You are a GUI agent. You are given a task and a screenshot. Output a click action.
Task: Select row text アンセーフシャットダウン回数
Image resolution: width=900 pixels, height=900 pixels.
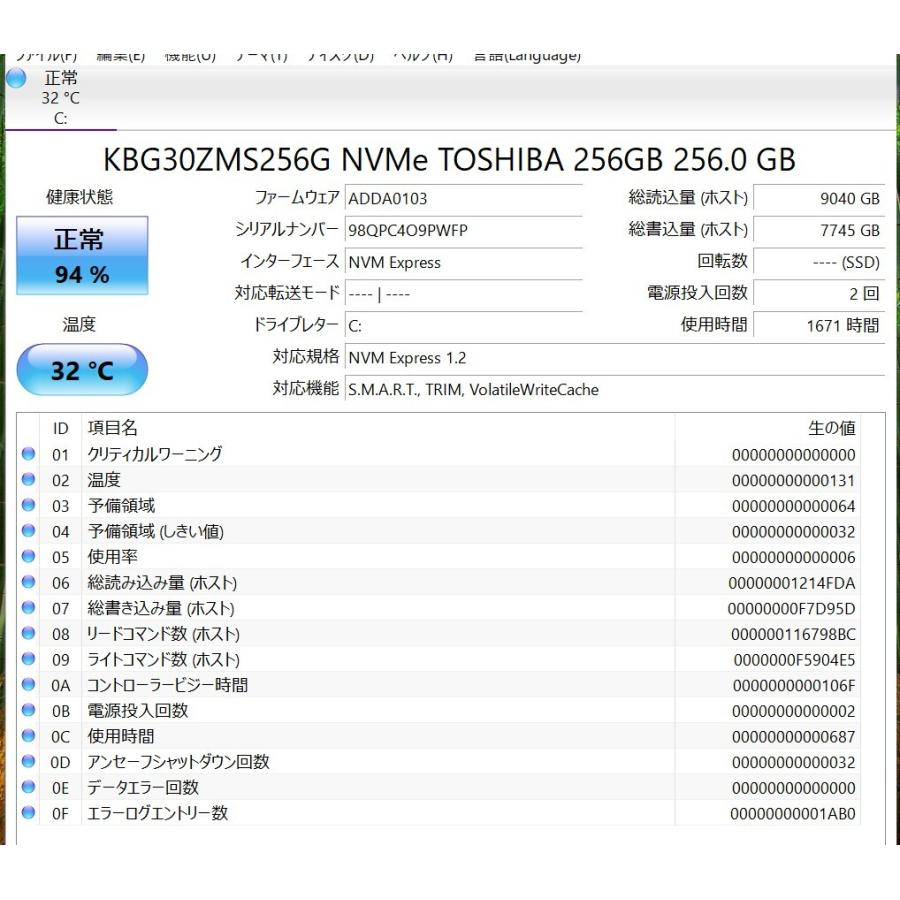pyautogui.click(x=178, y=762)
